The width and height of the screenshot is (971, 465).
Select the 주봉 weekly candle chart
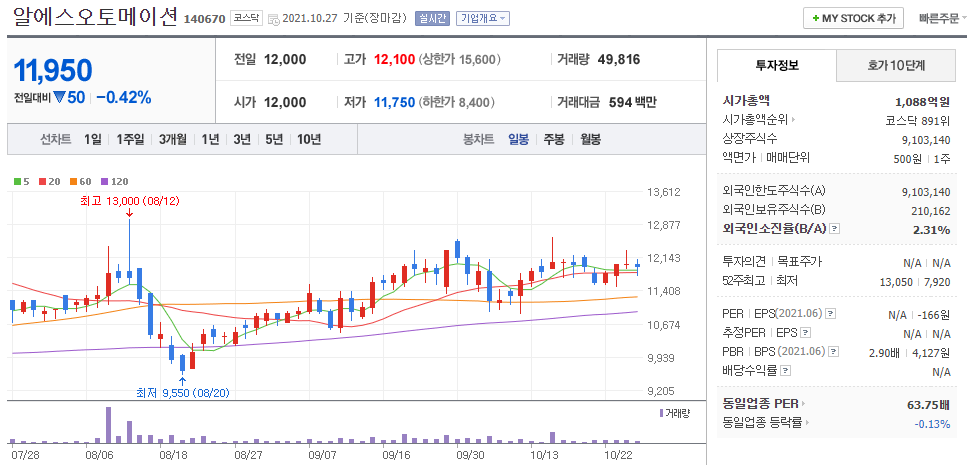pyautogui.click(x=554, y=139)
